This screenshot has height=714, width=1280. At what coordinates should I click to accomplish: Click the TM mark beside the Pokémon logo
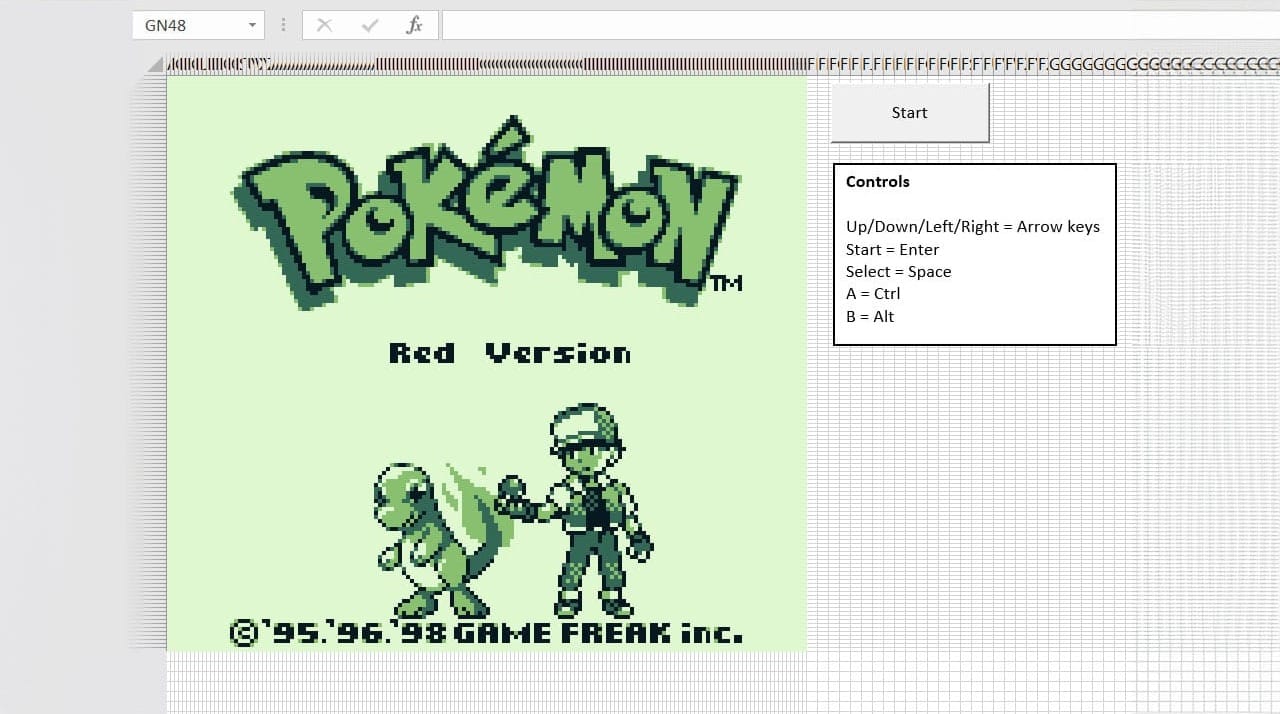[729, 283]
